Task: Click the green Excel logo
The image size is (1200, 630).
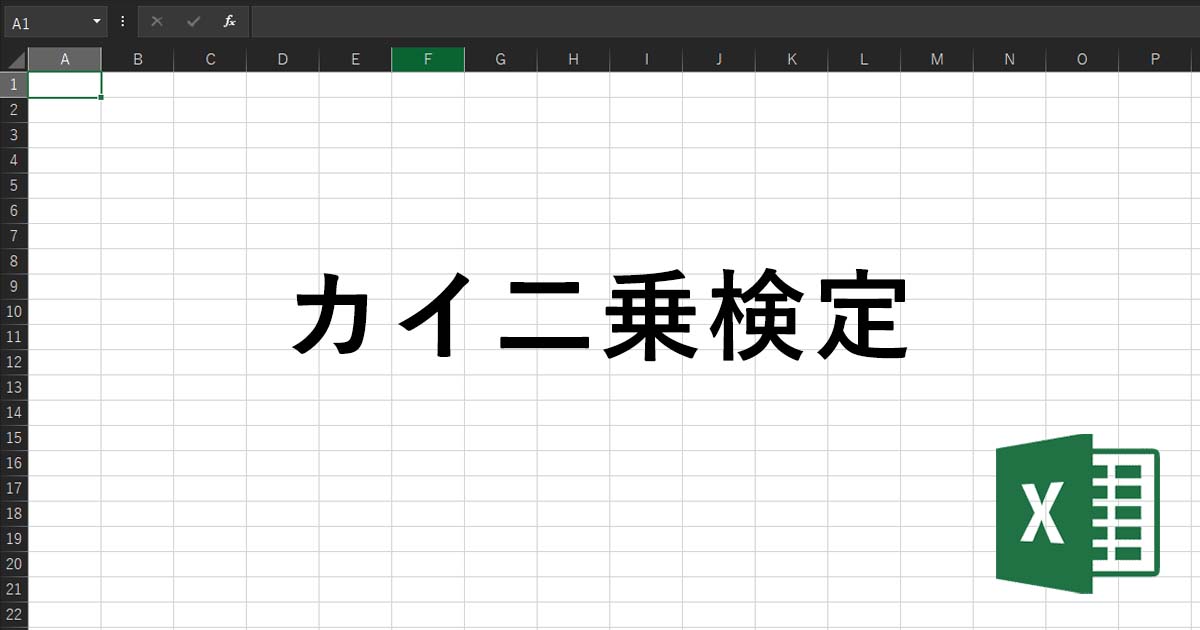Action: coord(1077,514)
